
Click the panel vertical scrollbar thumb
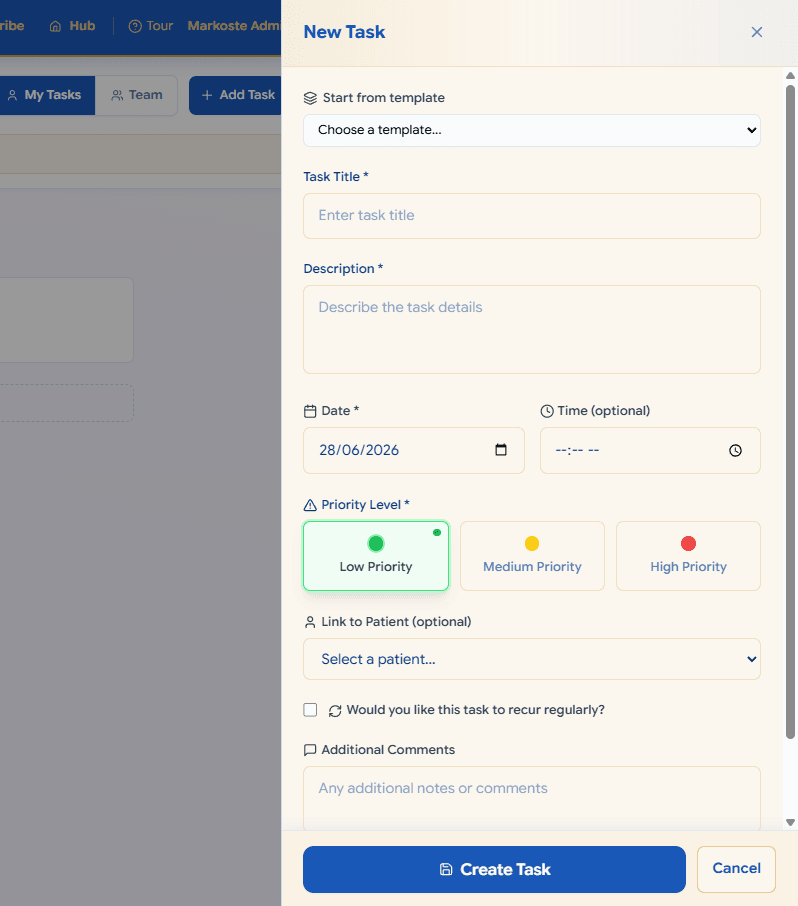pyautogui.click(x=790, y=411)
